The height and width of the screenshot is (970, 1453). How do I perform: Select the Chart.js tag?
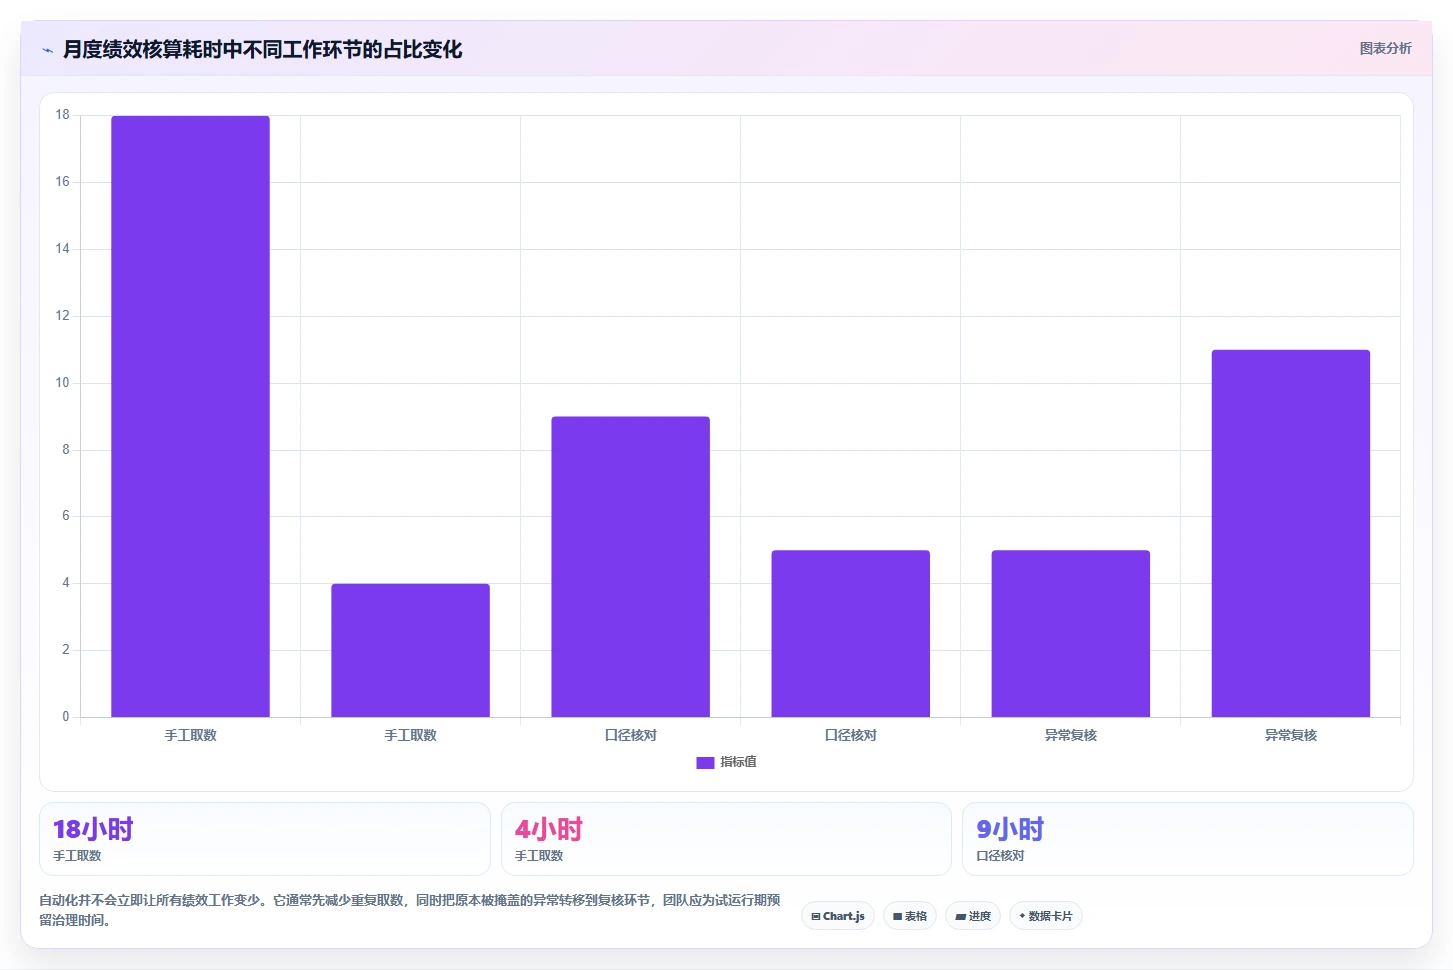click(838, 916)
